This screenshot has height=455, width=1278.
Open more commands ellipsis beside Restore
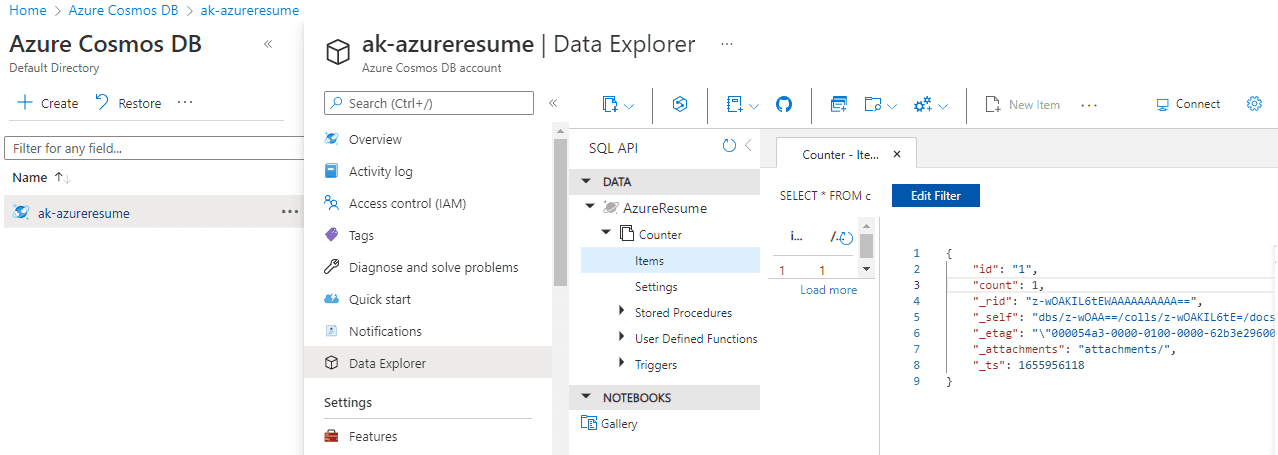pos(185,103)
